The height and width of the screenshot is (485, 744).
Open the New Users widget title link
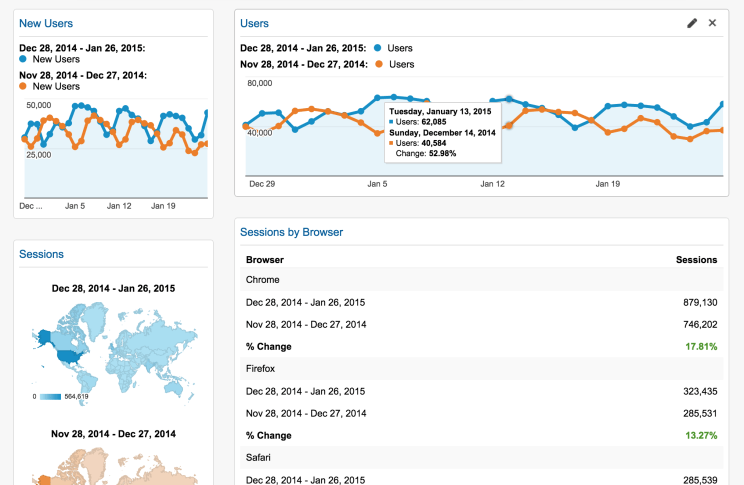click(x=46, y=23)
